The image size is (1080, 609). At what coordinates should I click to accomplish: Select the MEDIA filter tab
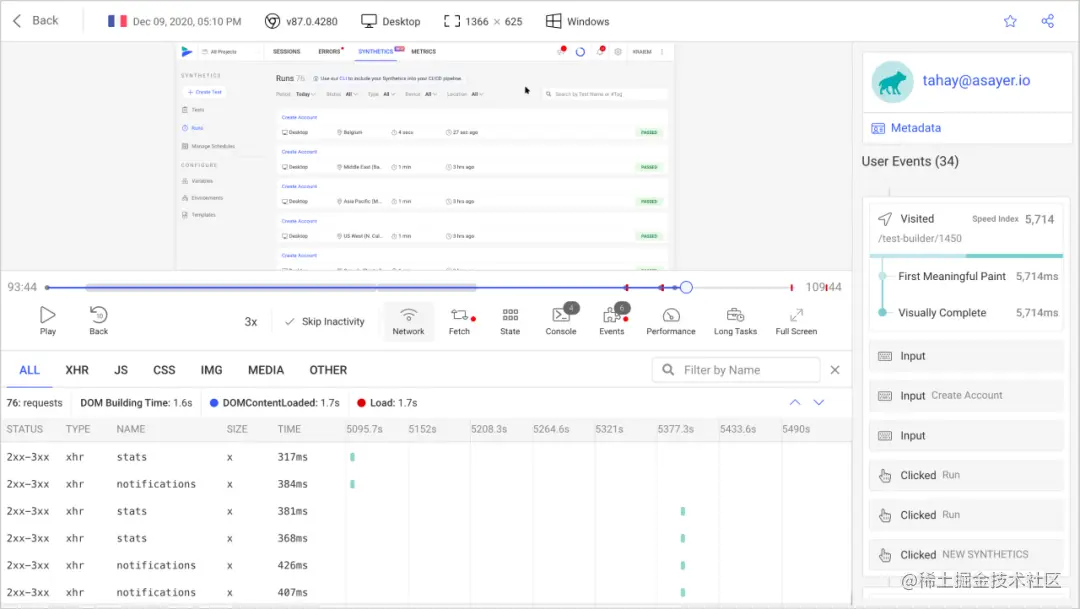[266, 370]
